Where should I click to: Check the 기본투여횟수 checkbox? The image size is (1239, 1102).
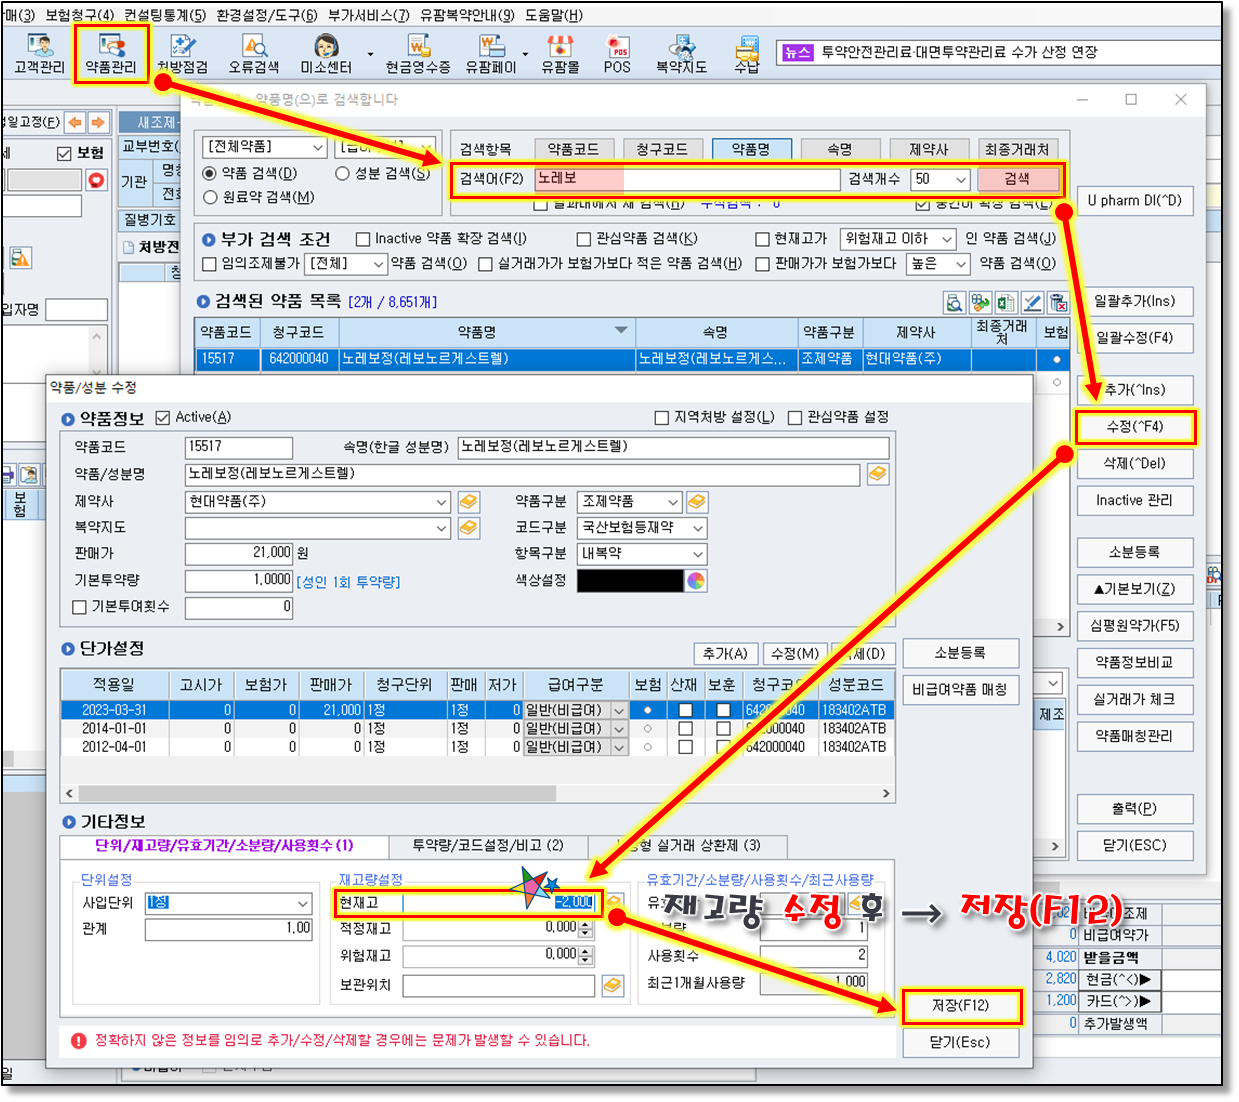tap(80, 607)
